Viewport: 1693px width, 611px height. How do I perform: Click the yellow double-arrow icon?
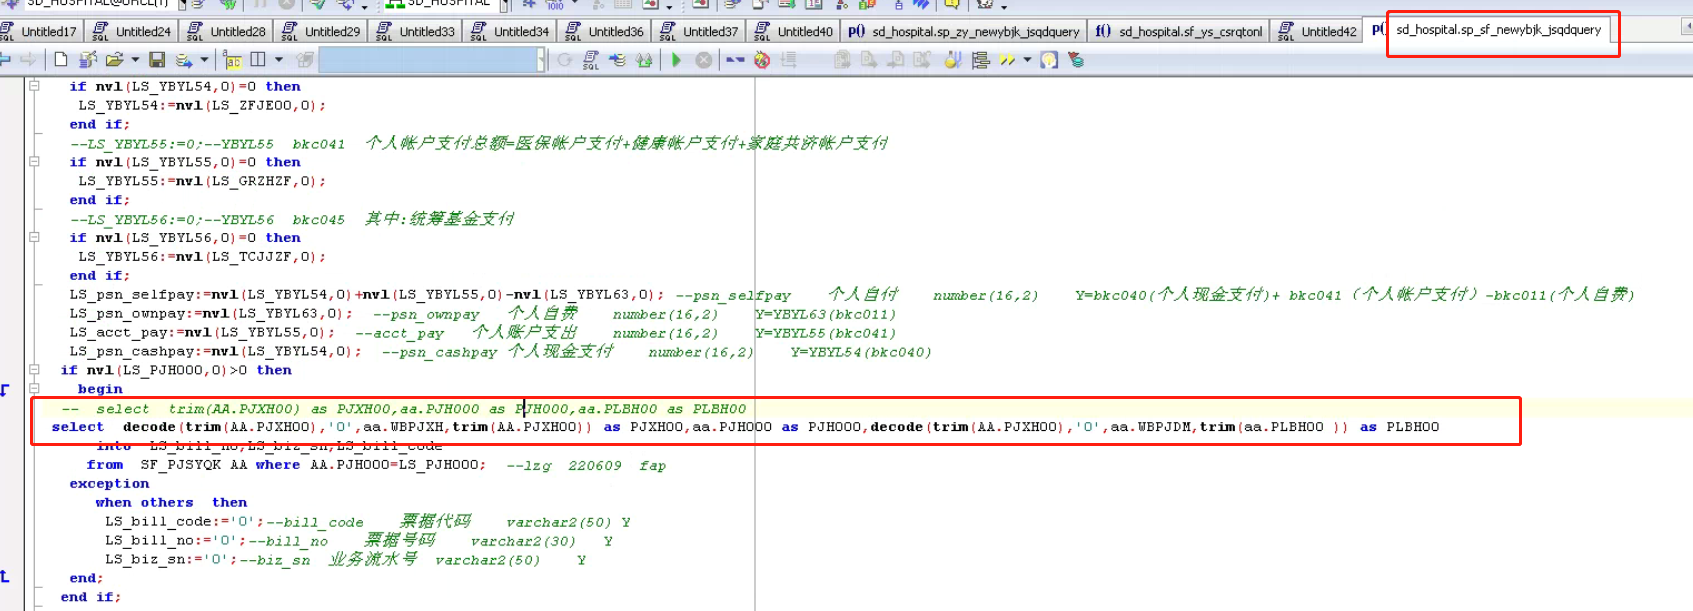pos(1007,60)
